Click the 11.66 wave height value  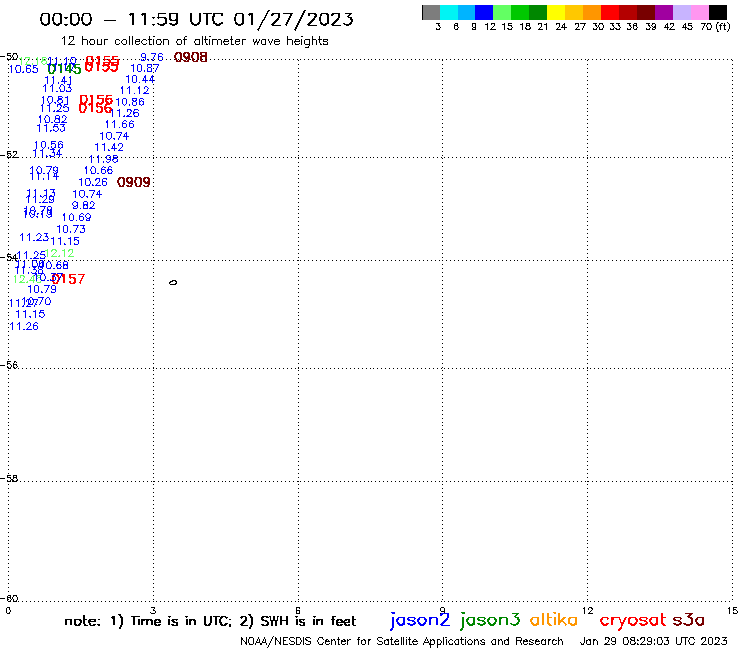[119, 125]
